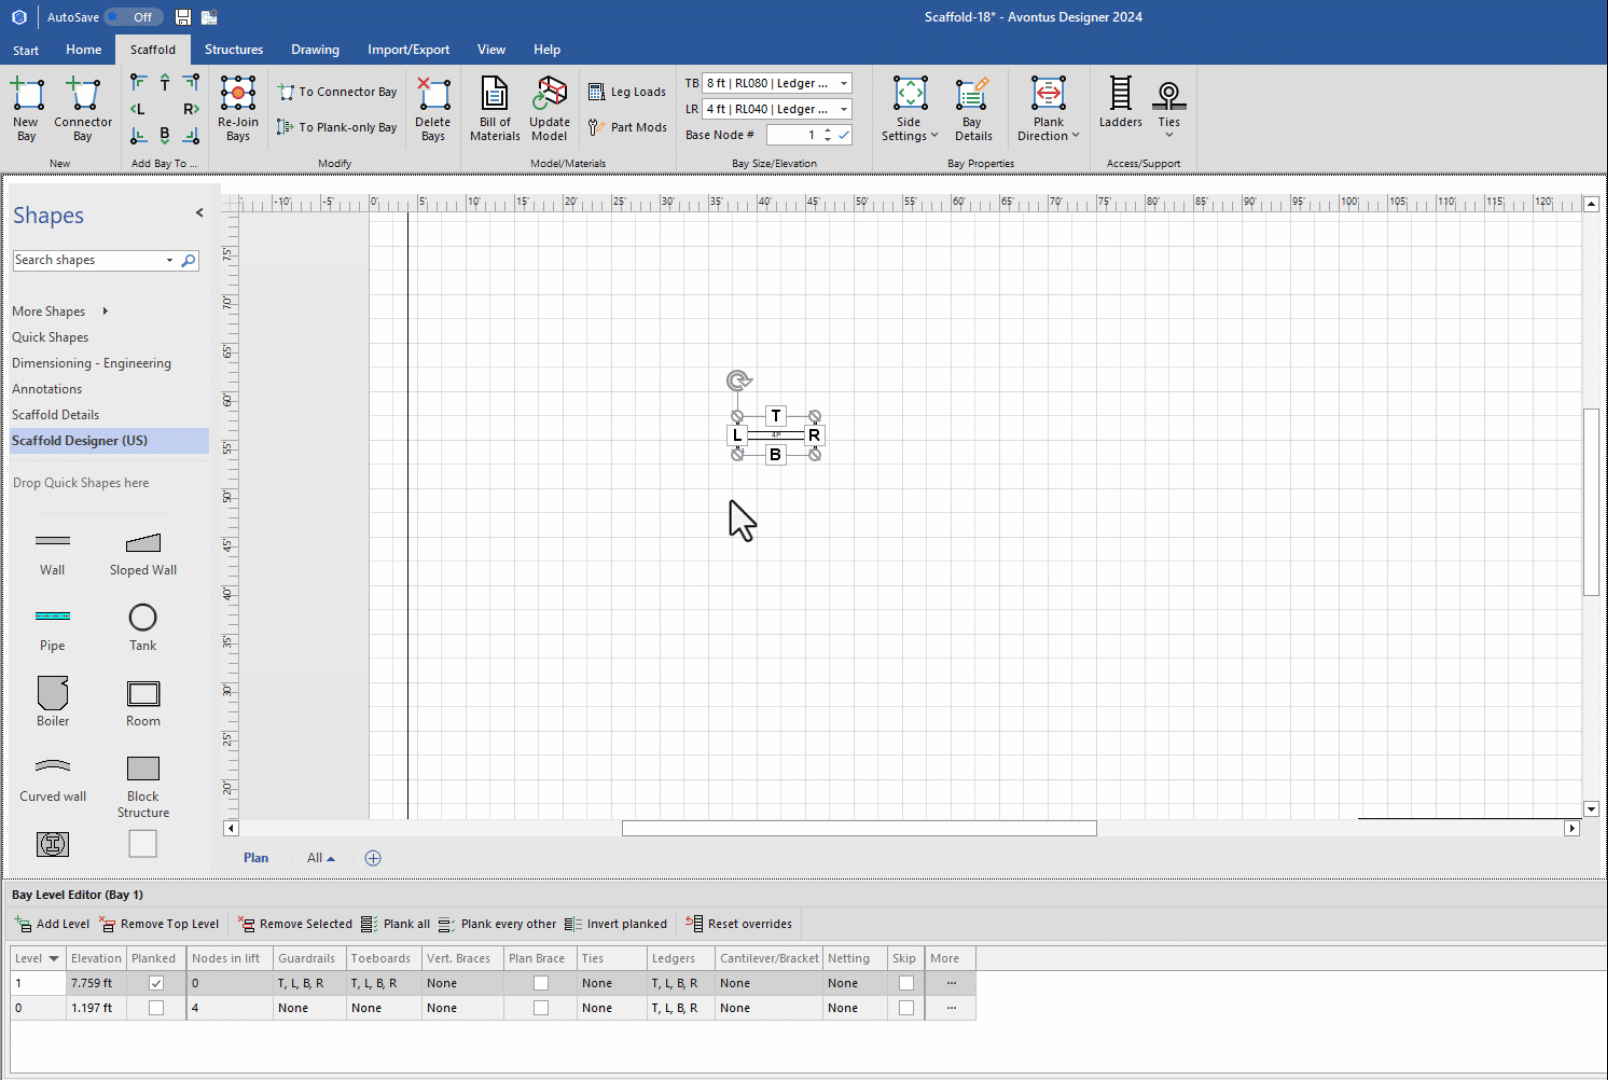The width and height of the screenshot is (1608, 1080).
Task: Click the Search shapes input field
Action: tap(88, 260)
